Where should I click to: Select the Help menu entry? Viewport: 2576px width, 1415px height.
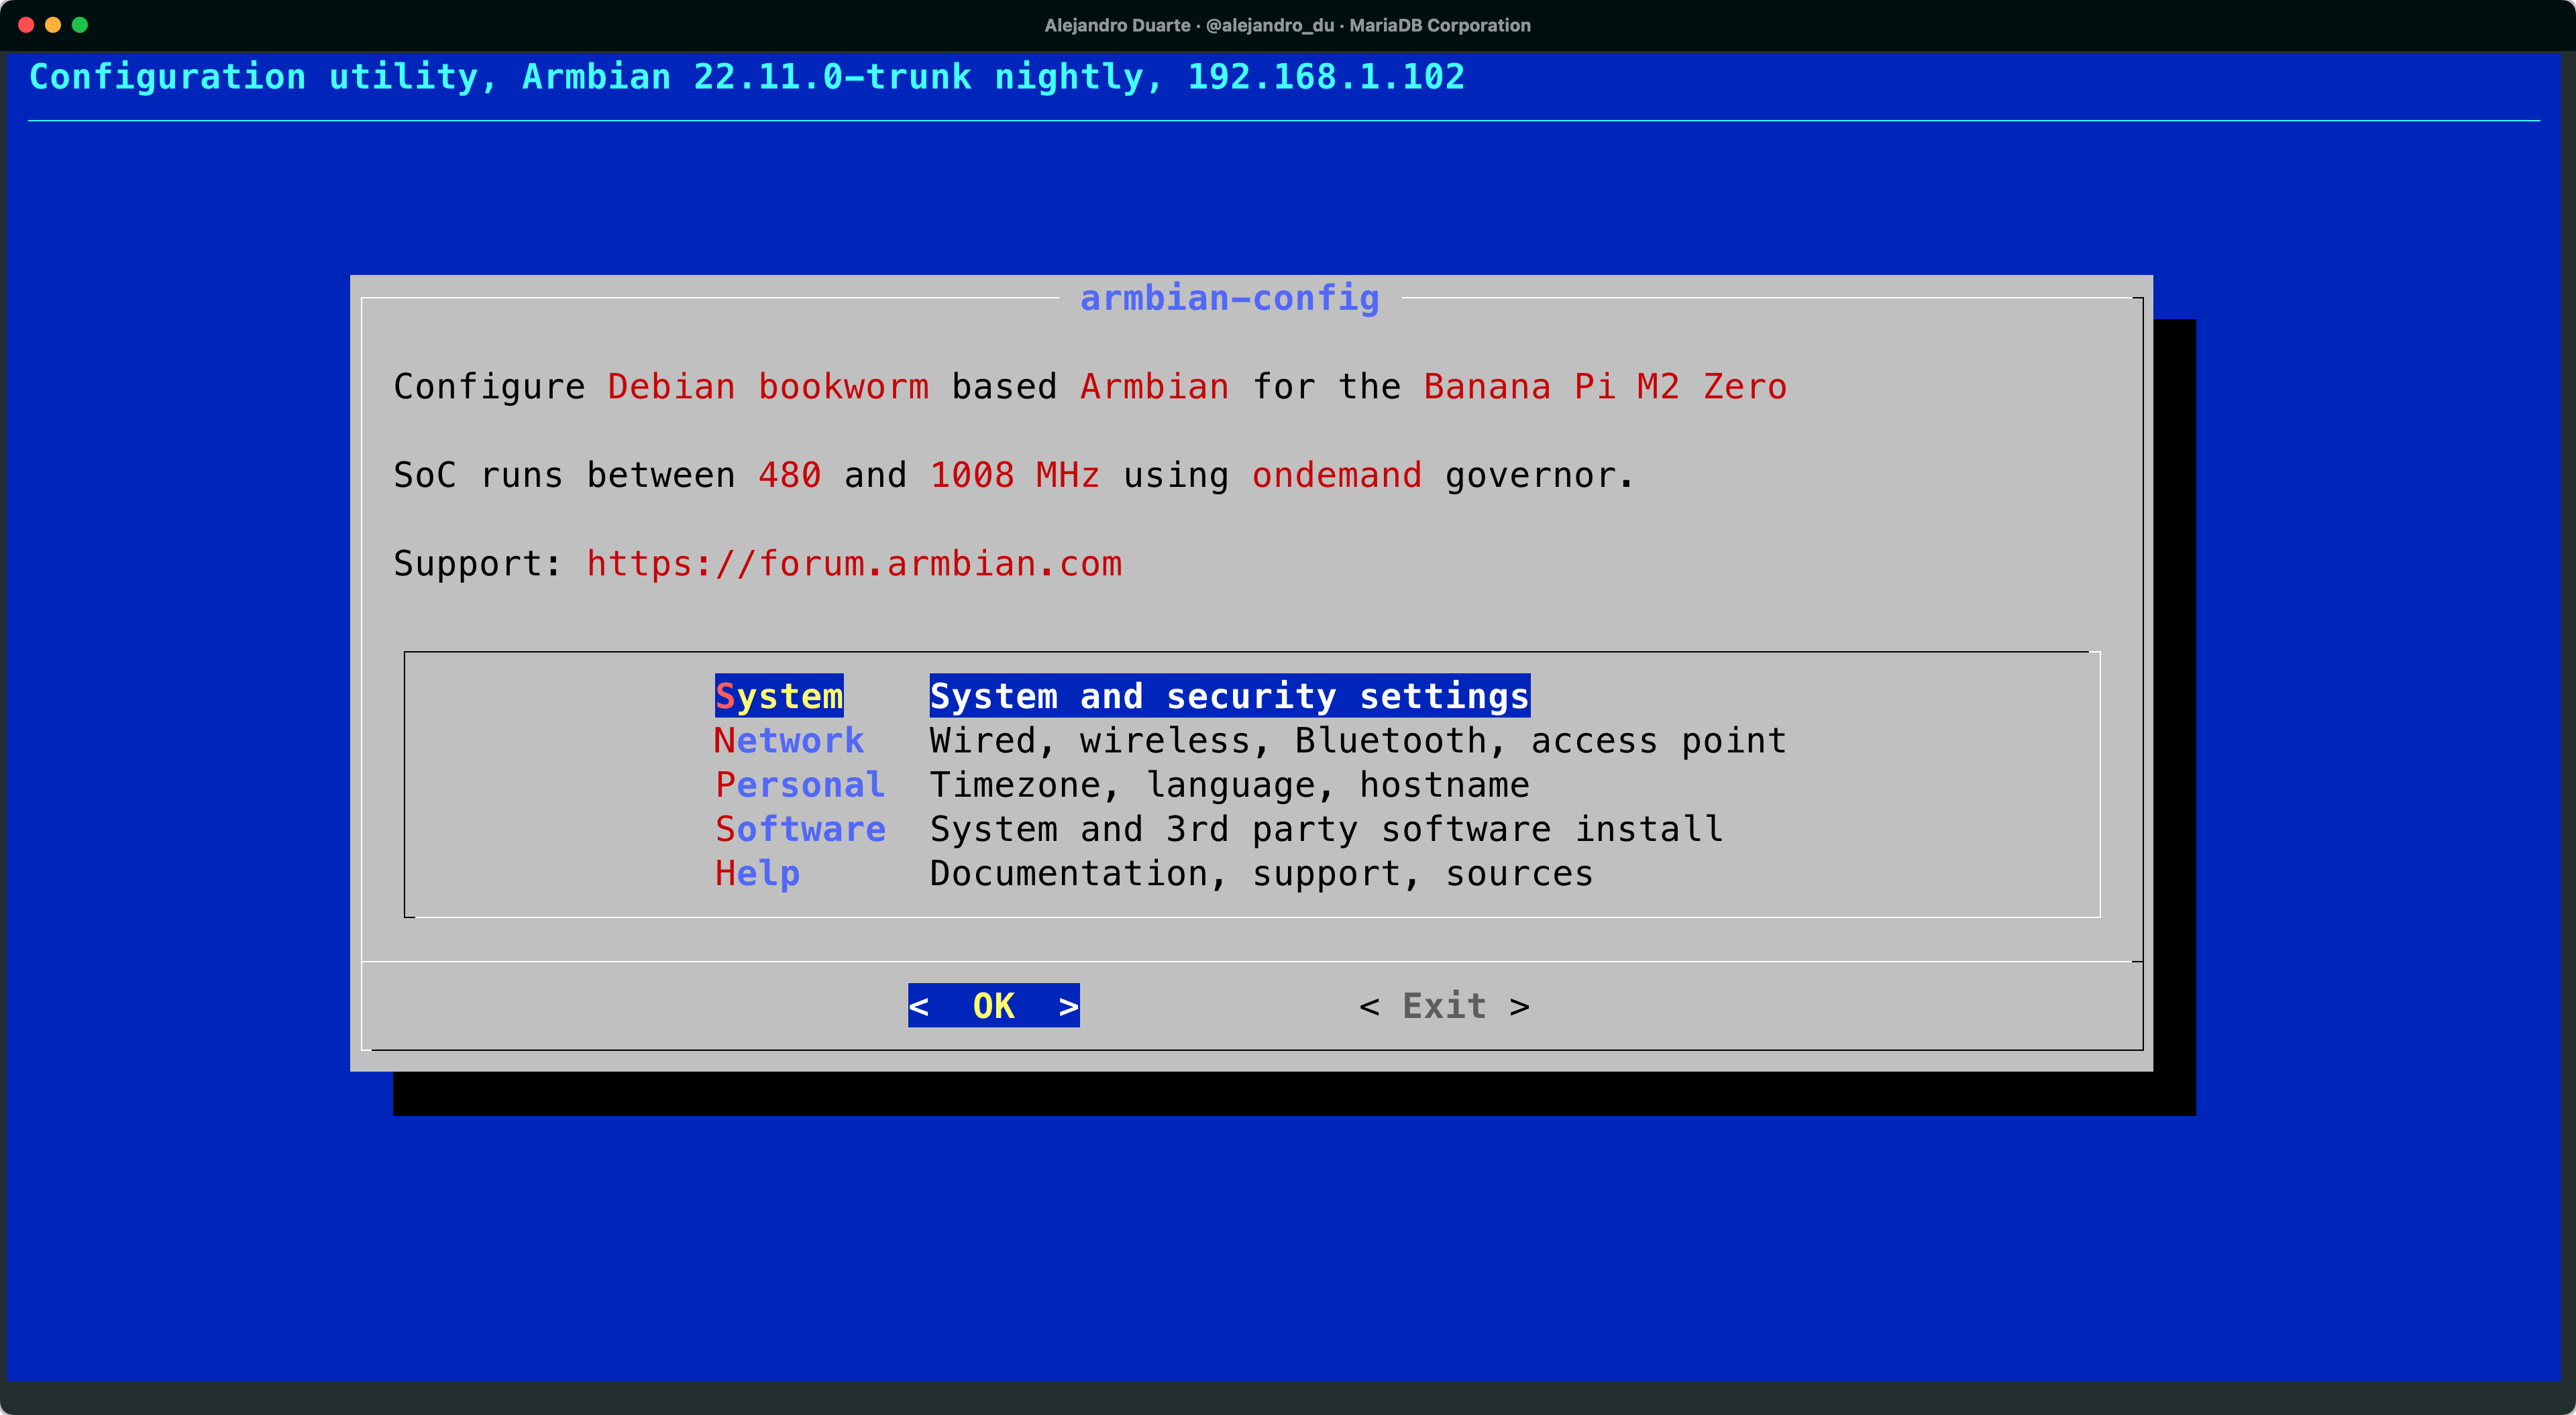(x=757, y=873)
